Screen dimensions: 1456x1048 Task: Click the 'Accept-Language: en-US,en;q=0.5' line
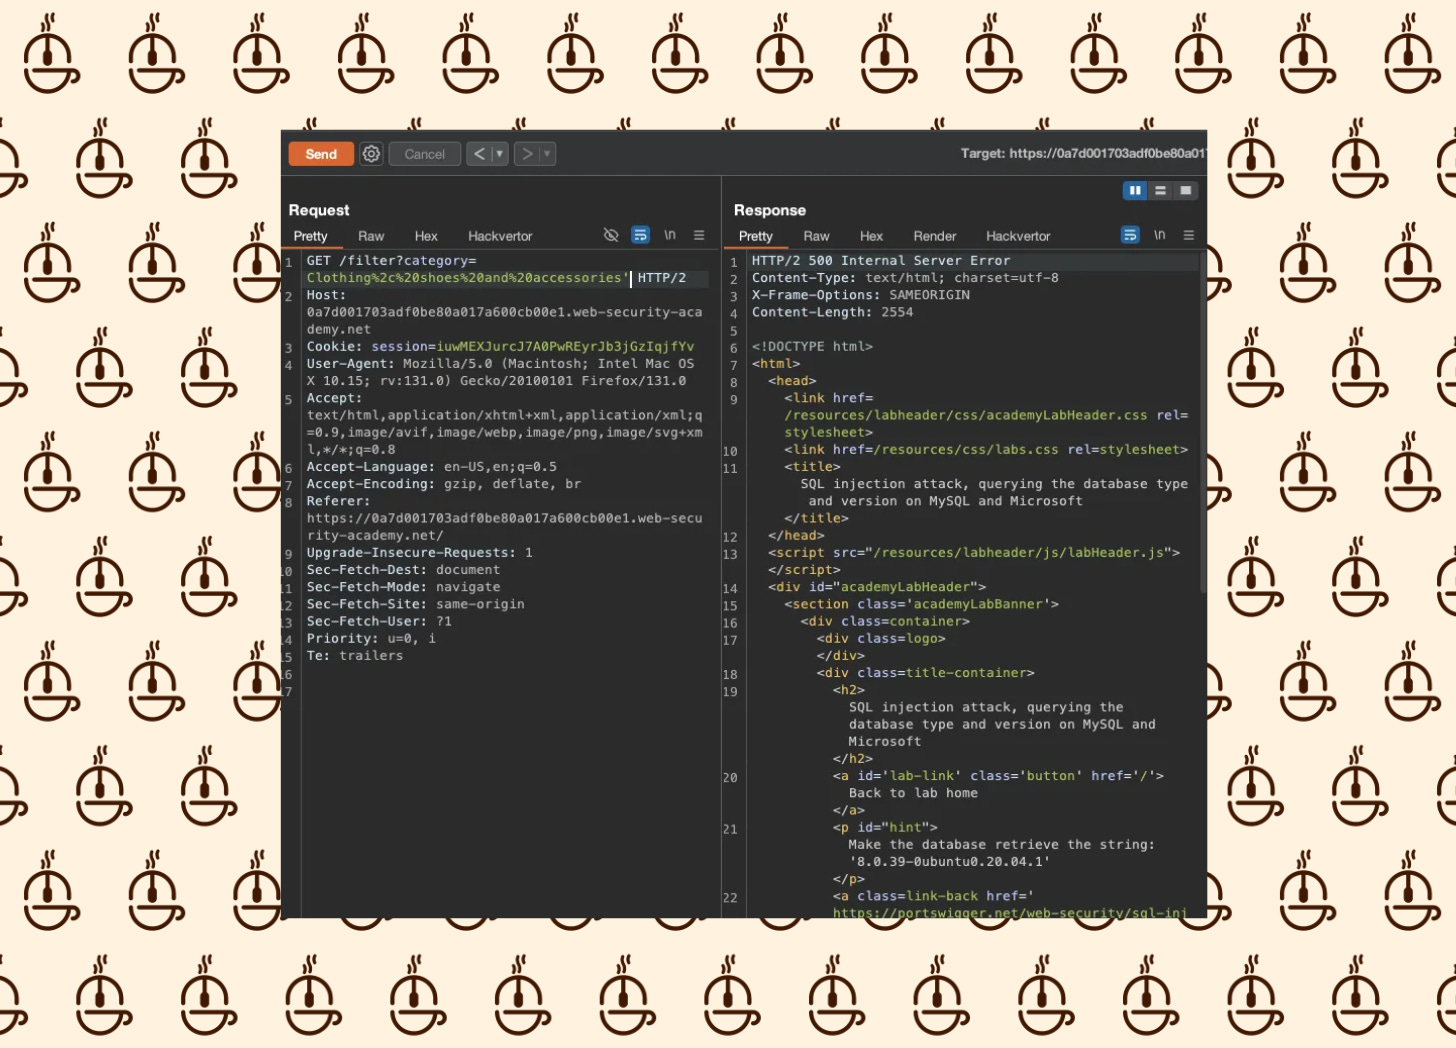point(432,467)
